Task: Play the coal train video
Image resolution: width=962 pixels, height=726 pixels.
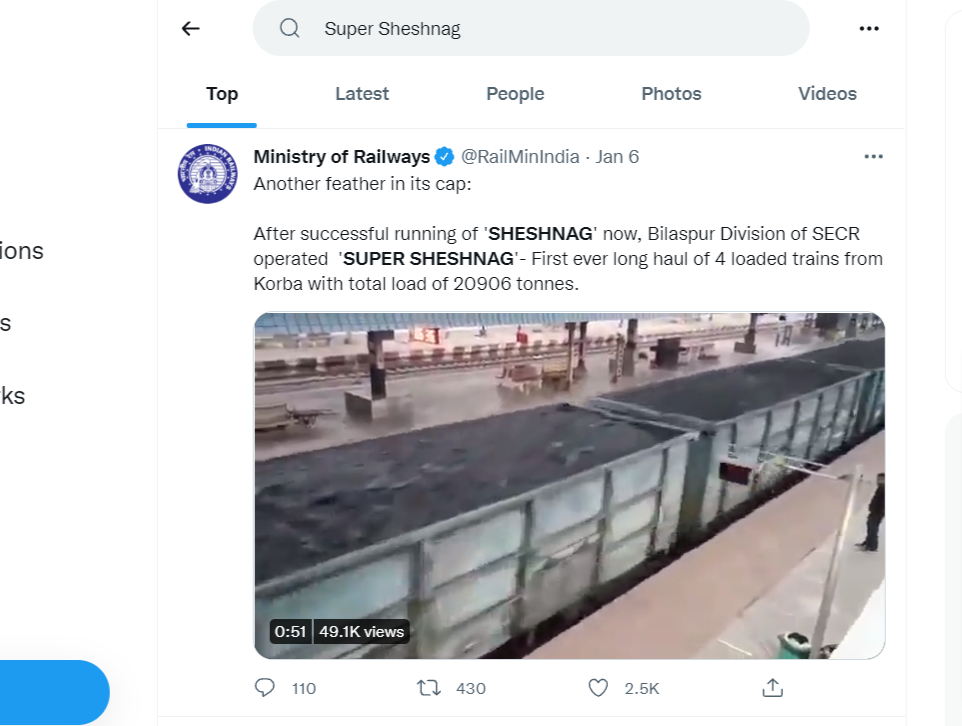Action: click(569, 485)
